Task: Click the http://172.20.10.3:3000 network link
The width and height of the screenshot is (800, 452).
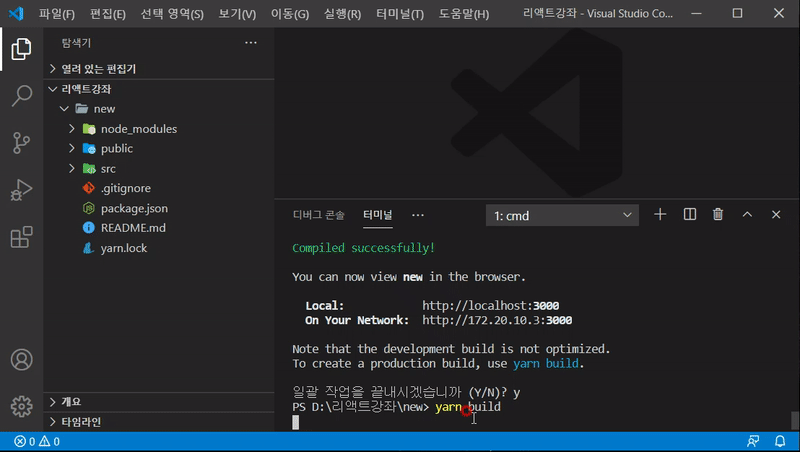Action: [497, 320]
